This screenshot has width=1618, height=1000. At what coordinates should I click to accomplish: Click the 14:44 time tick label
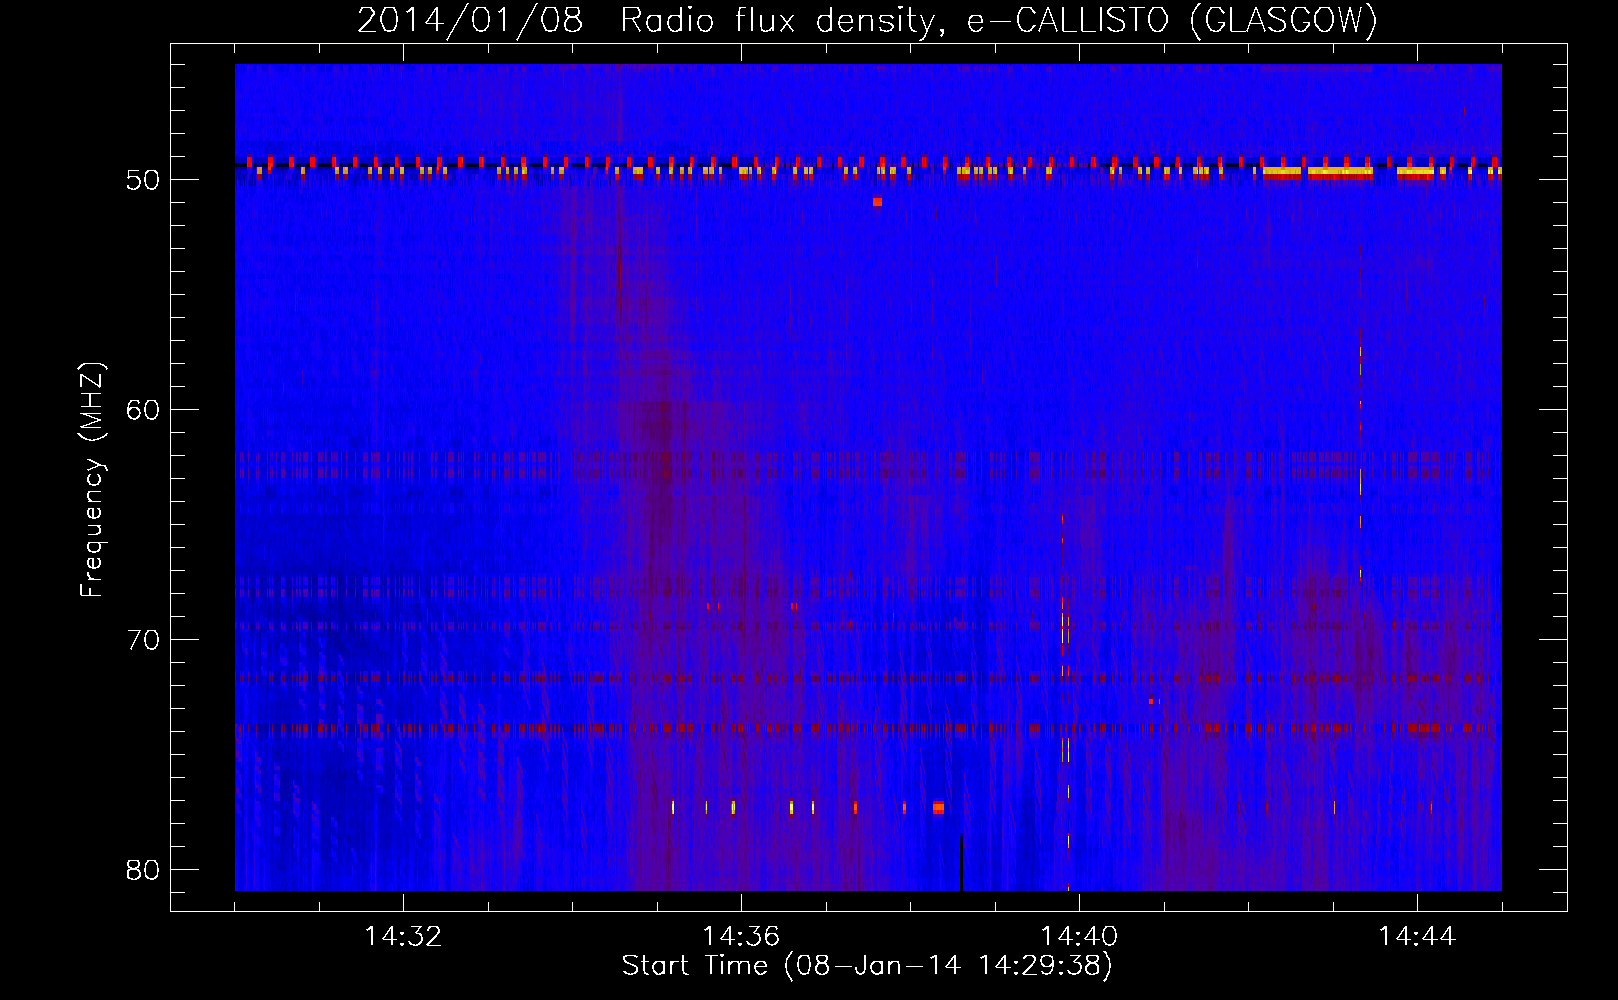point(1417,937)
